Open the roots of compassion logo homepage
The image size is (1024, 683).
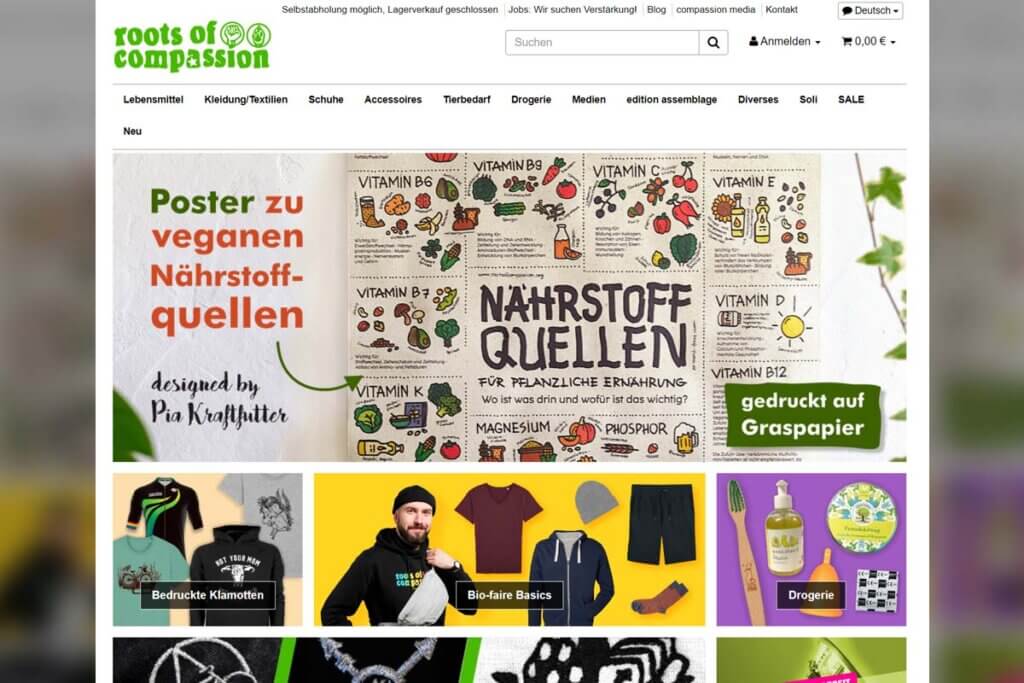[192, 46]
